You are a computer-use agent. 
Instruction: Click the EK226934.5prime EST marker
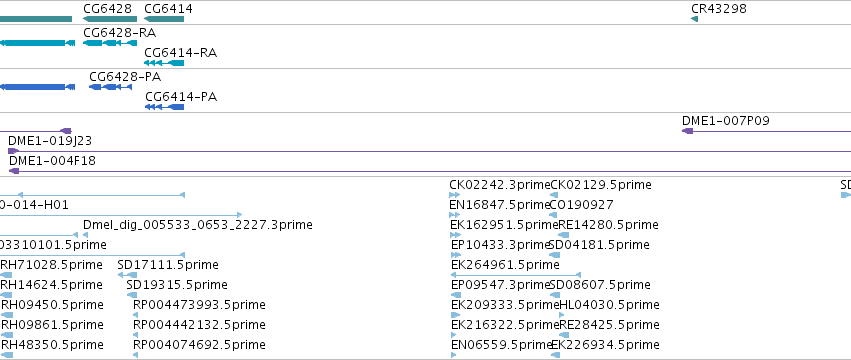pyautogui.click(x=555, y=355)
